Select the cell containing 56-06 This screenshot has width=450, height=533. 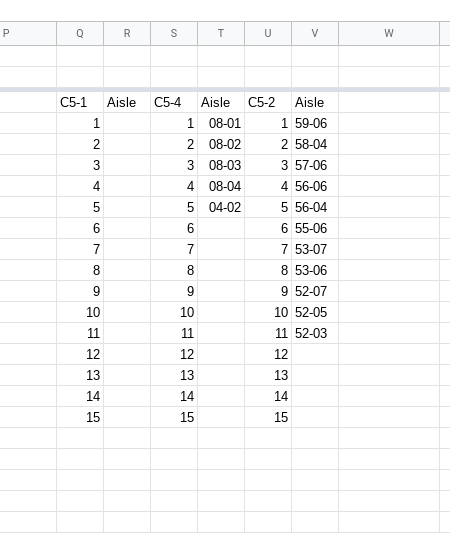pyautogui.click(x=315, y=186)
